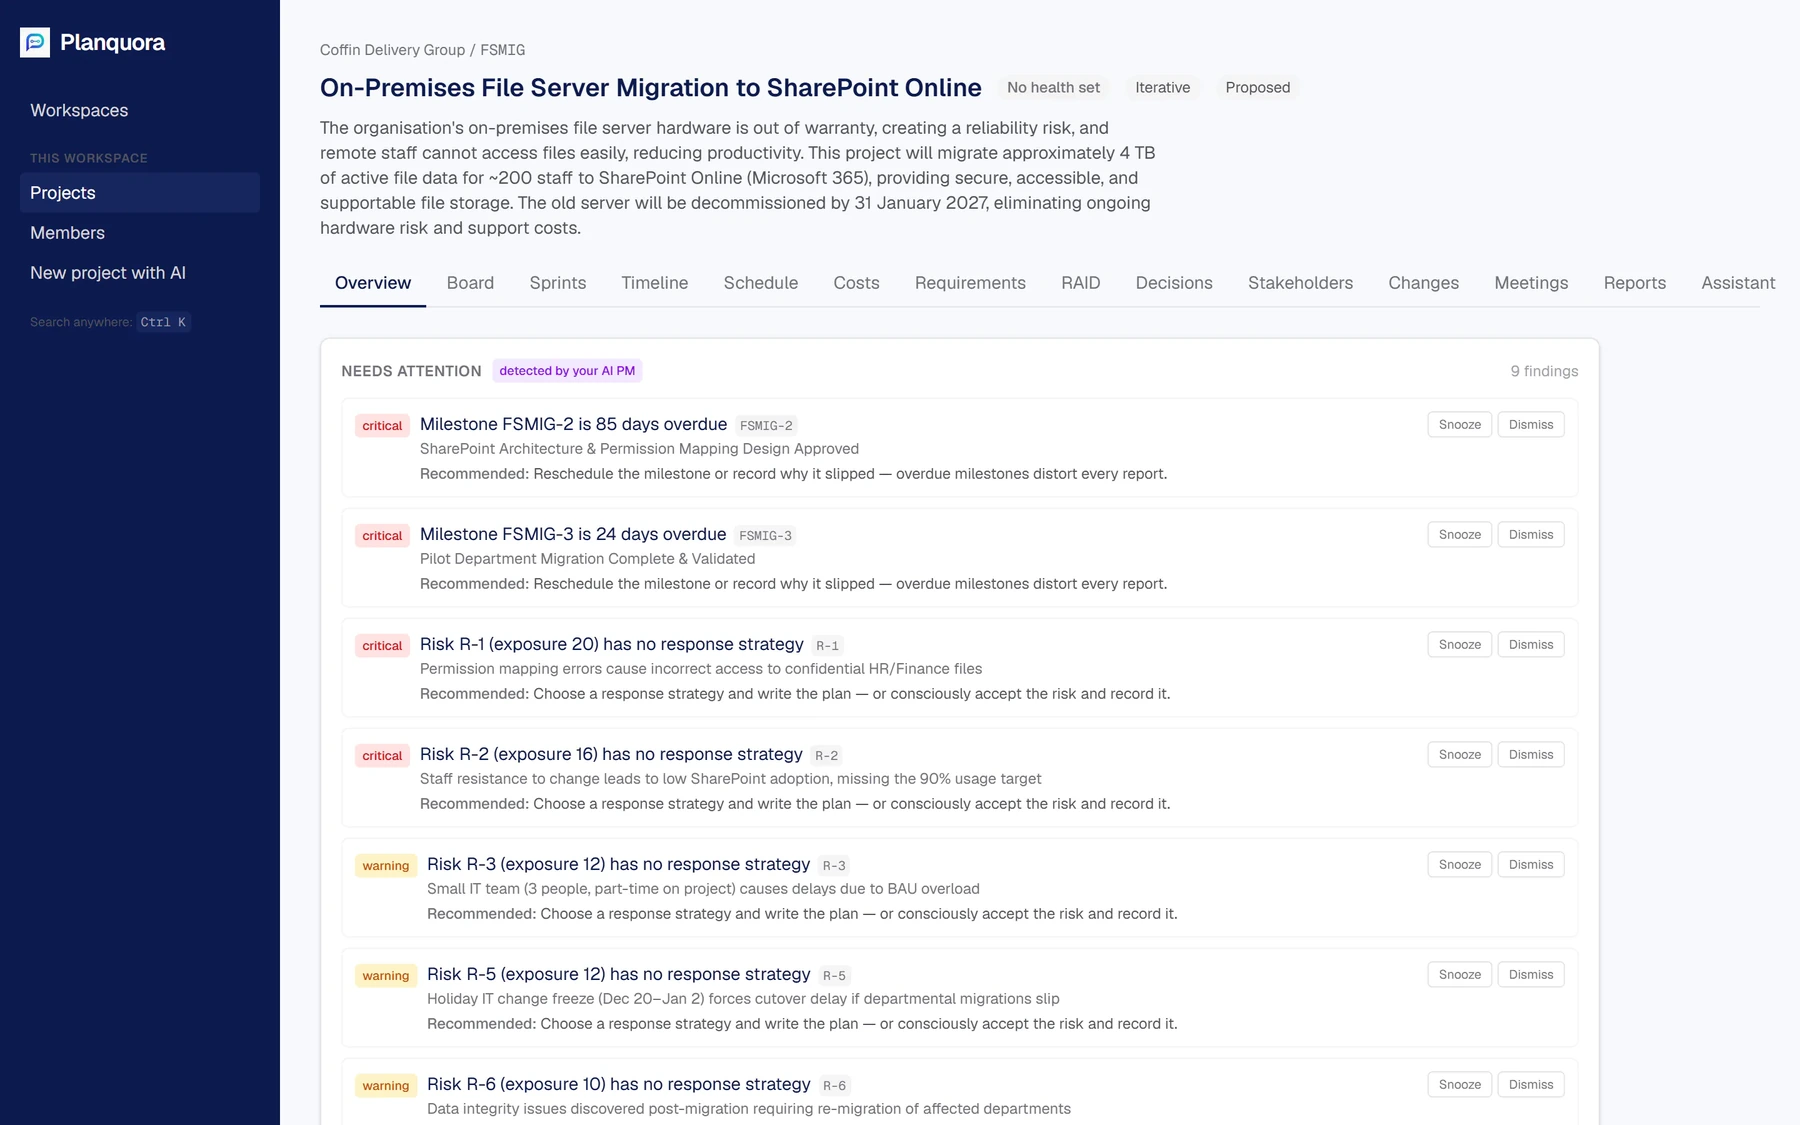Switch to the Decisions tab

pos(1174,283)
